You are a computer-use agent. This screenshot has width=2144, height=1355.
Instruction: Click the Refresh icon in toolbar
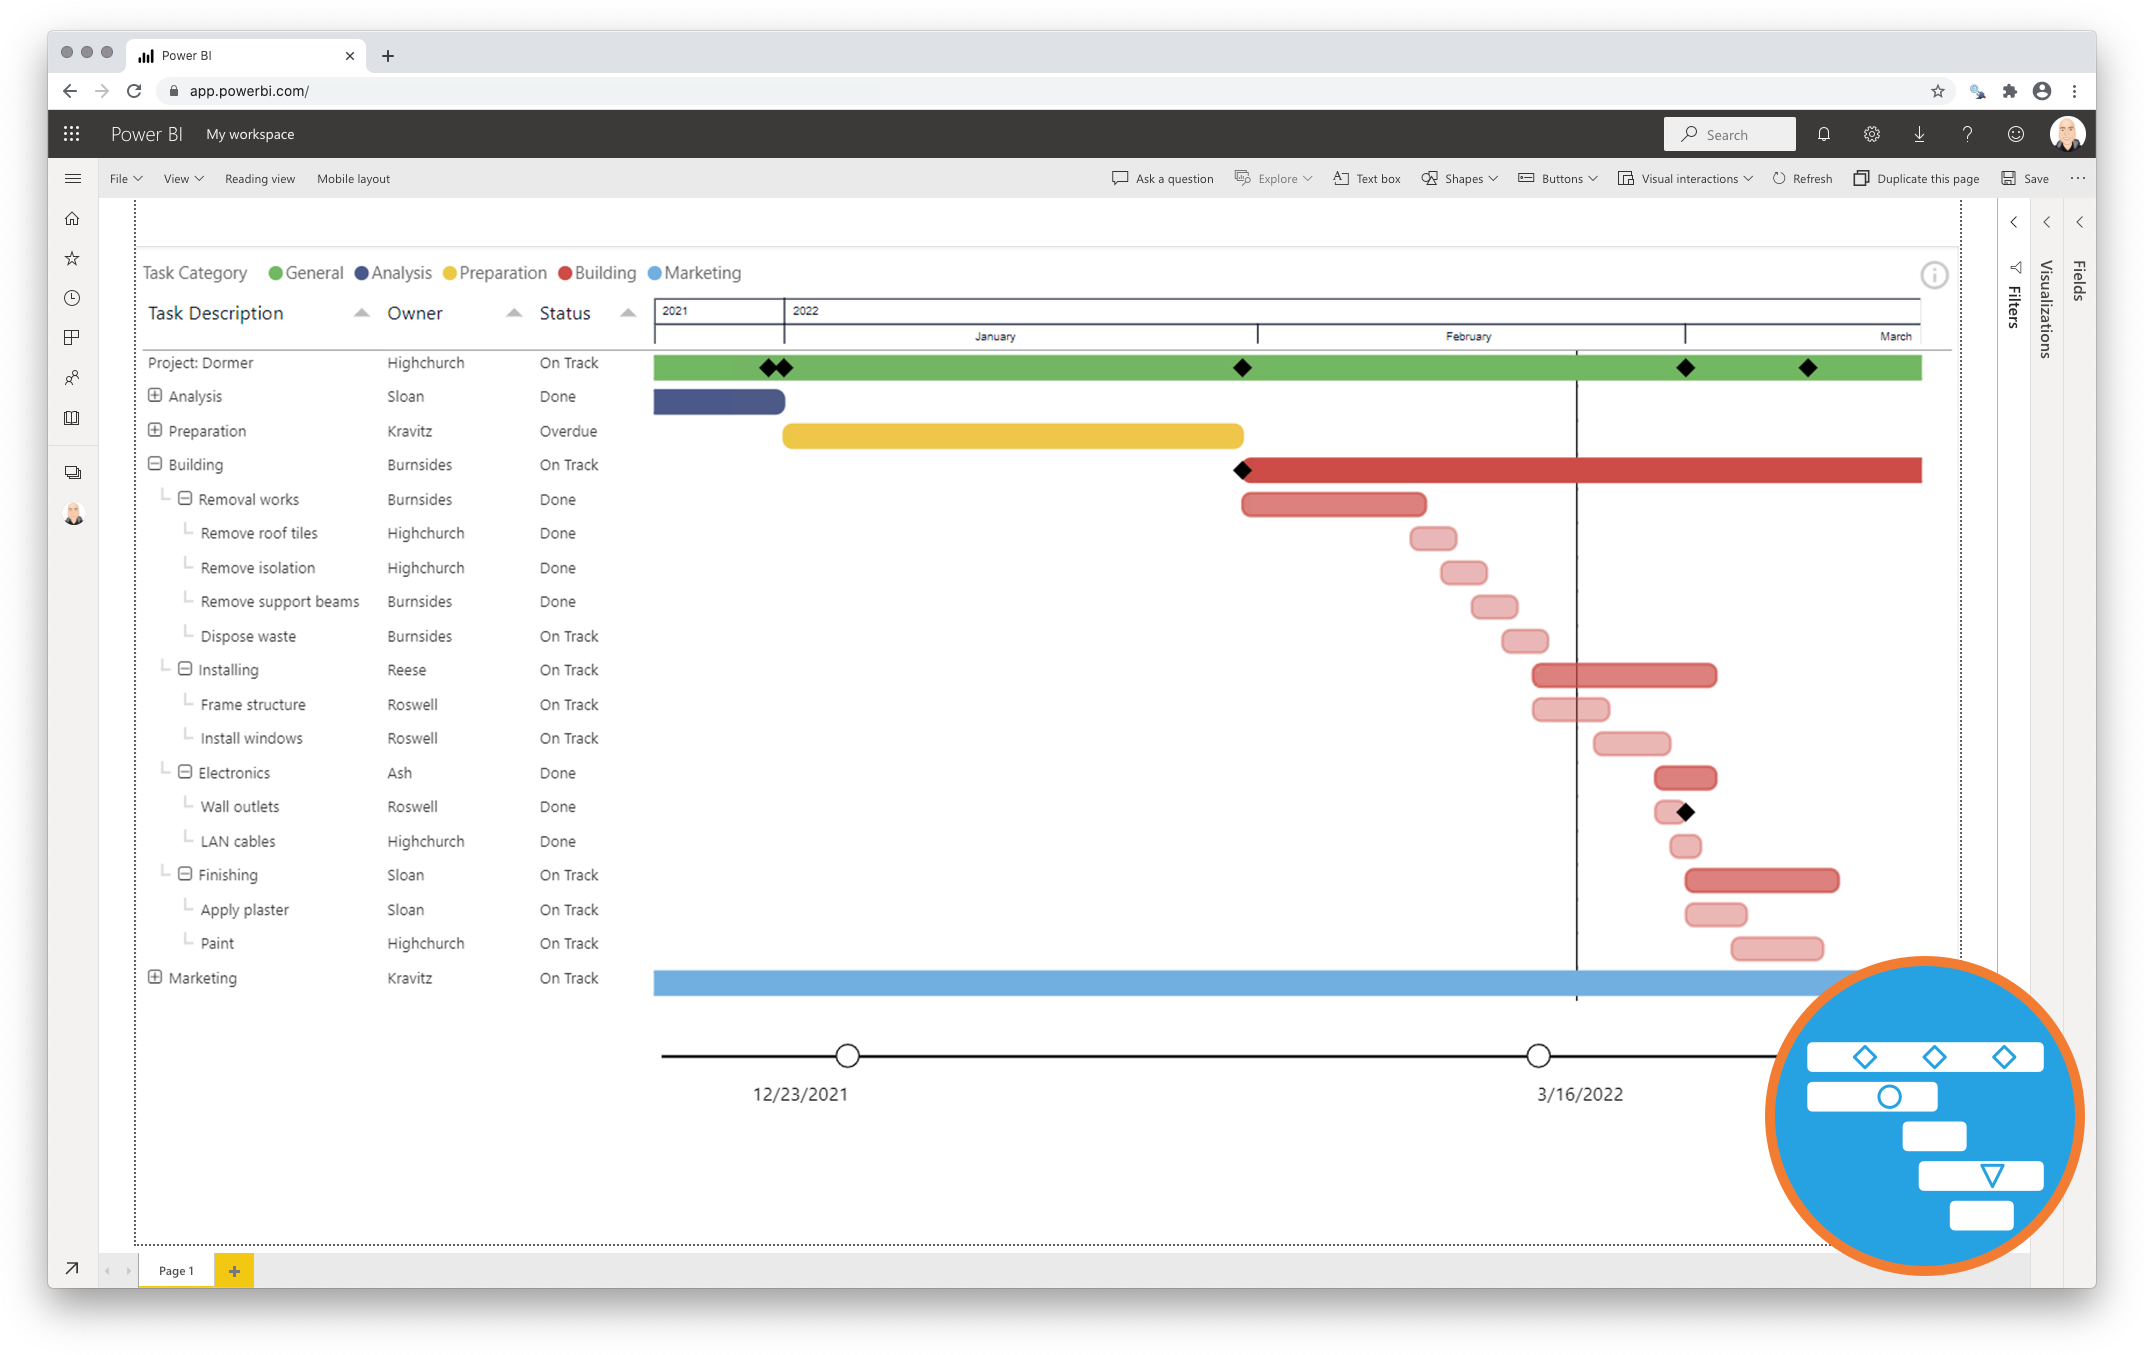click(1779, 176)
